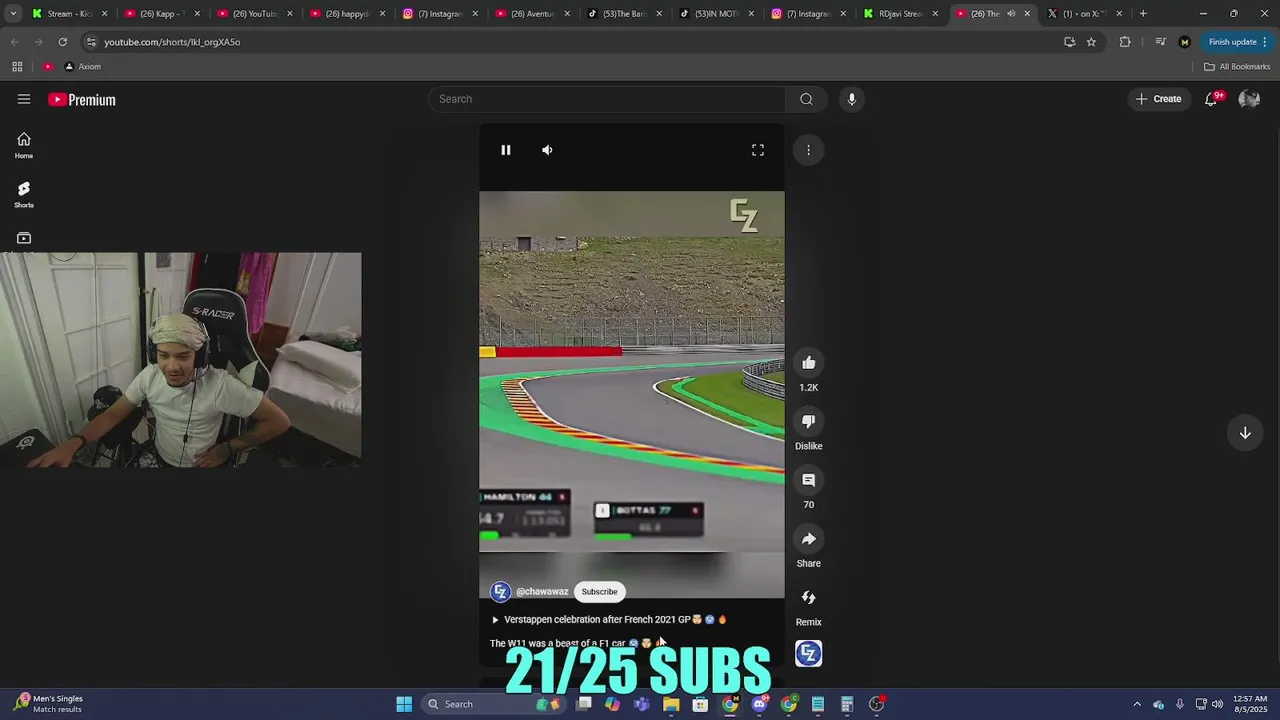Image resolution: width=1280 pixels, height=720 pixels.
Task: Mute the playing tab via speaker icon
Action: [1011, 14]
